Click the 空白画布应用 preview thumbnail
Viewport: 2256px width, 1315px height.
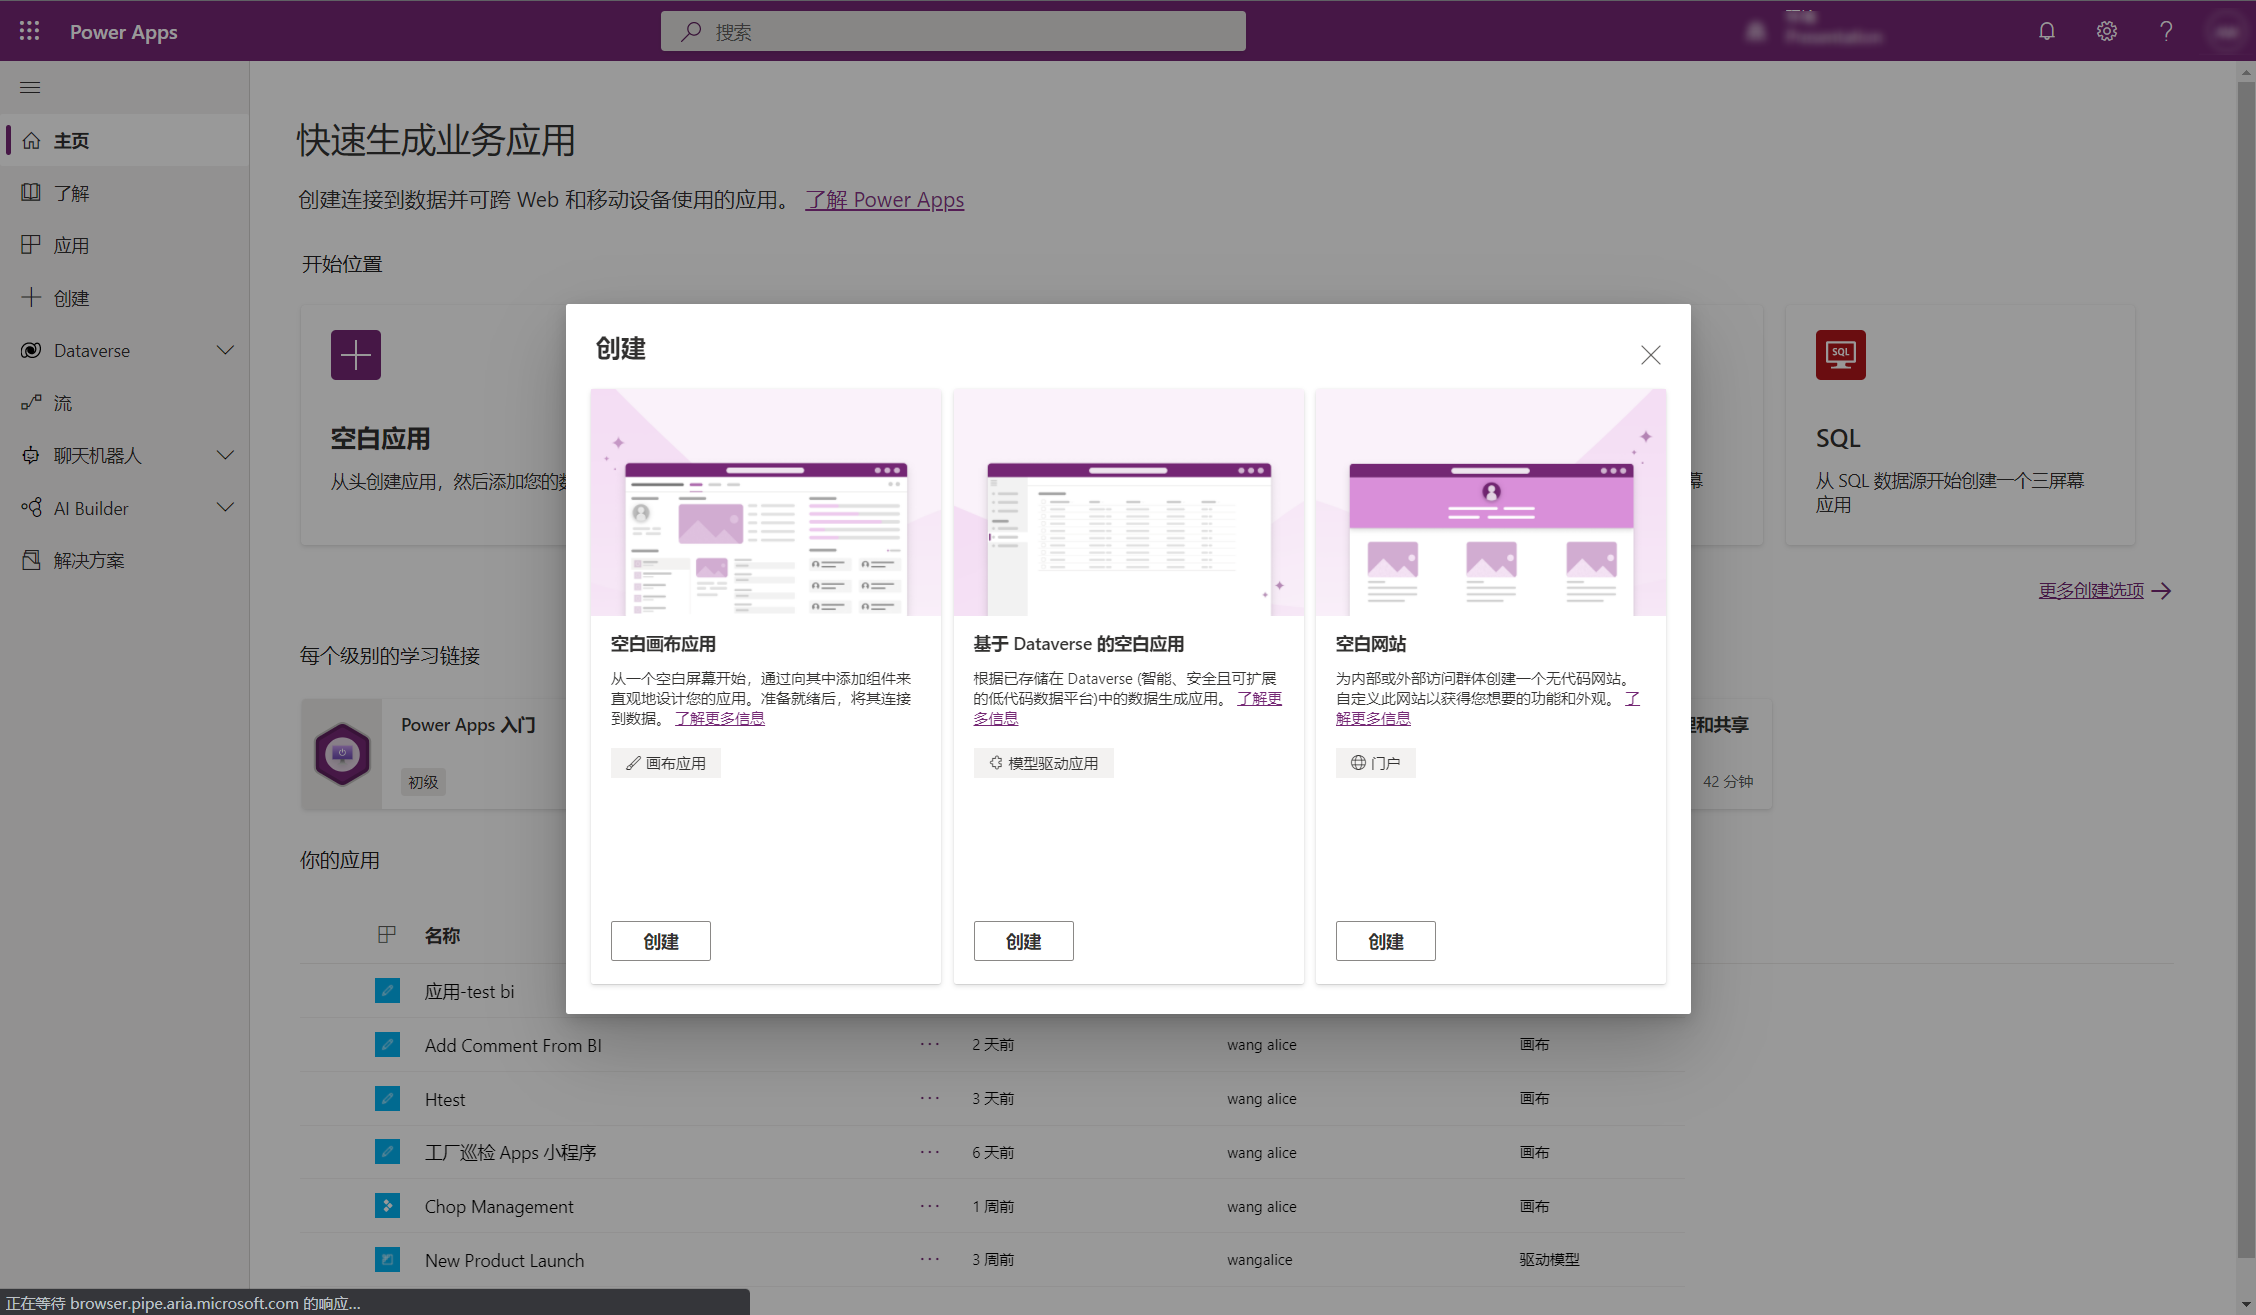pos(766,502)
